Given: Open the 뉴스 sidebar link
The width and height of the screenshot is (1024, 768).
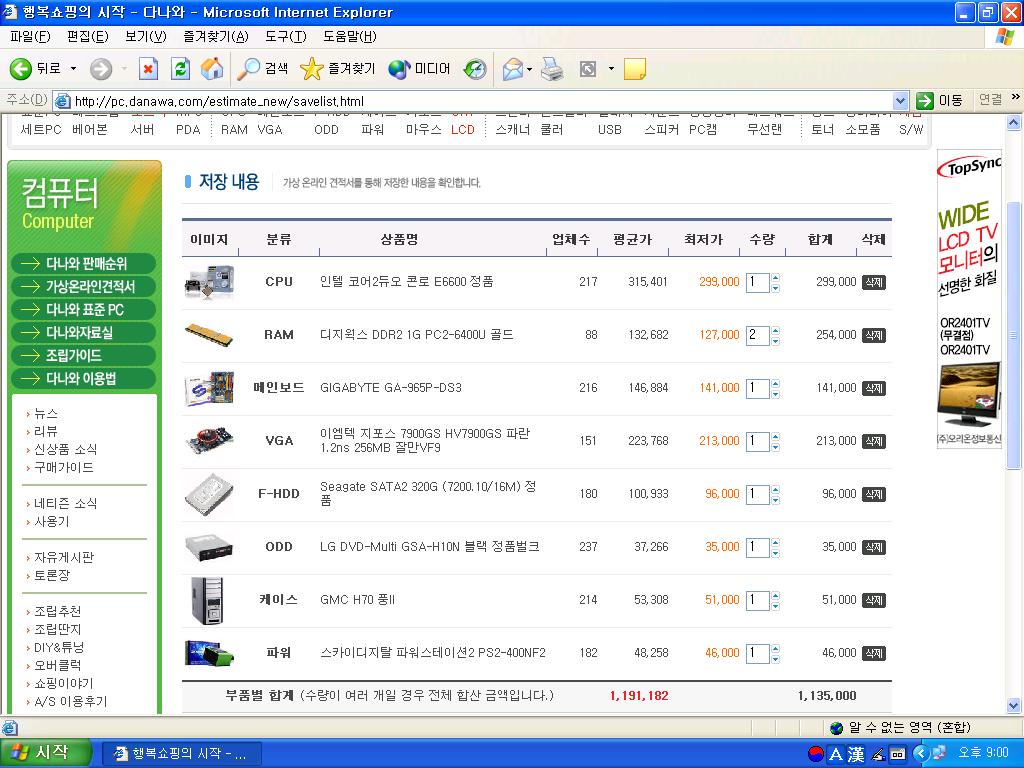Looking at the screenshot, I should 46,413.
